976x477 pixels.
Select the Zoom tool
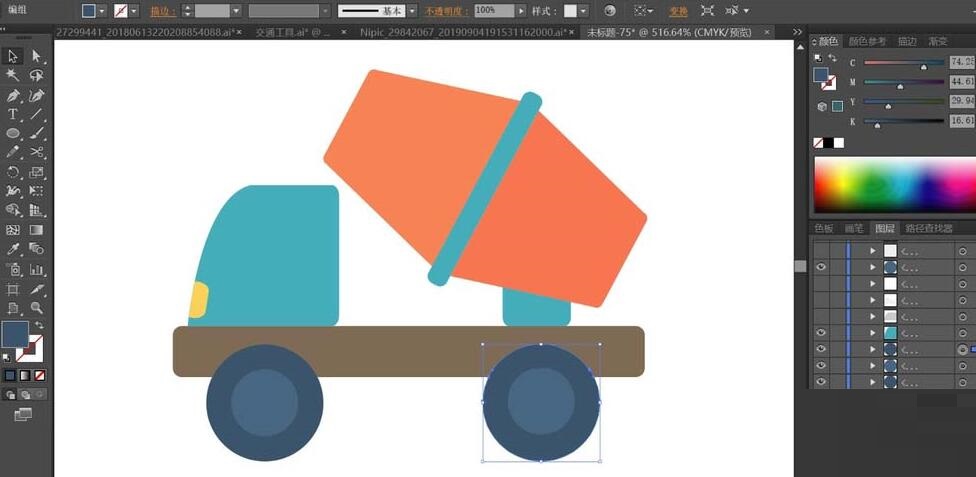point(36,308)
